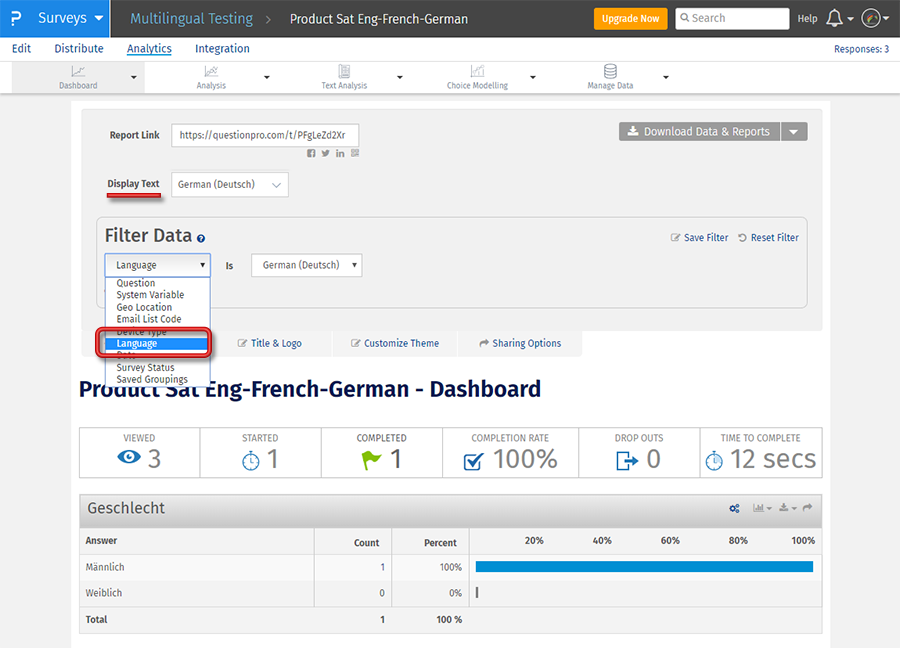Screen dimensions: 900x648
Task: Select Language in the filter list
Action: pyautogui.click(x=137, y=343)
